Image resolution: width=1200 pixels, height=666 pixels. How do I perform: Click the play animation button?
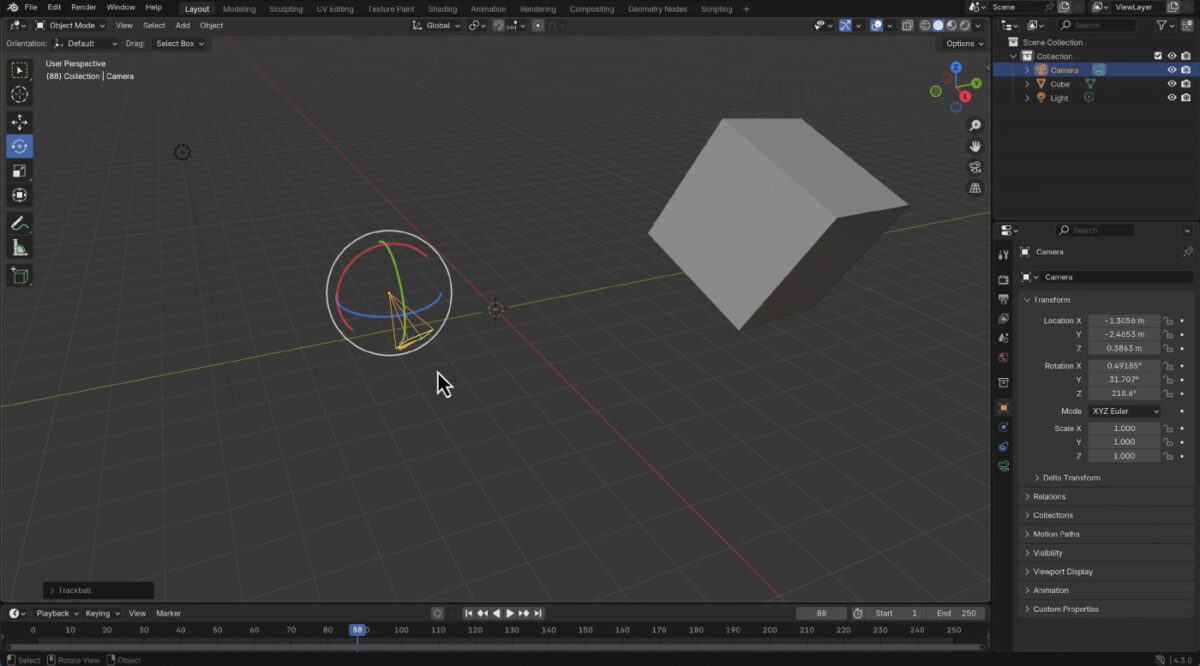coord(510,613)
